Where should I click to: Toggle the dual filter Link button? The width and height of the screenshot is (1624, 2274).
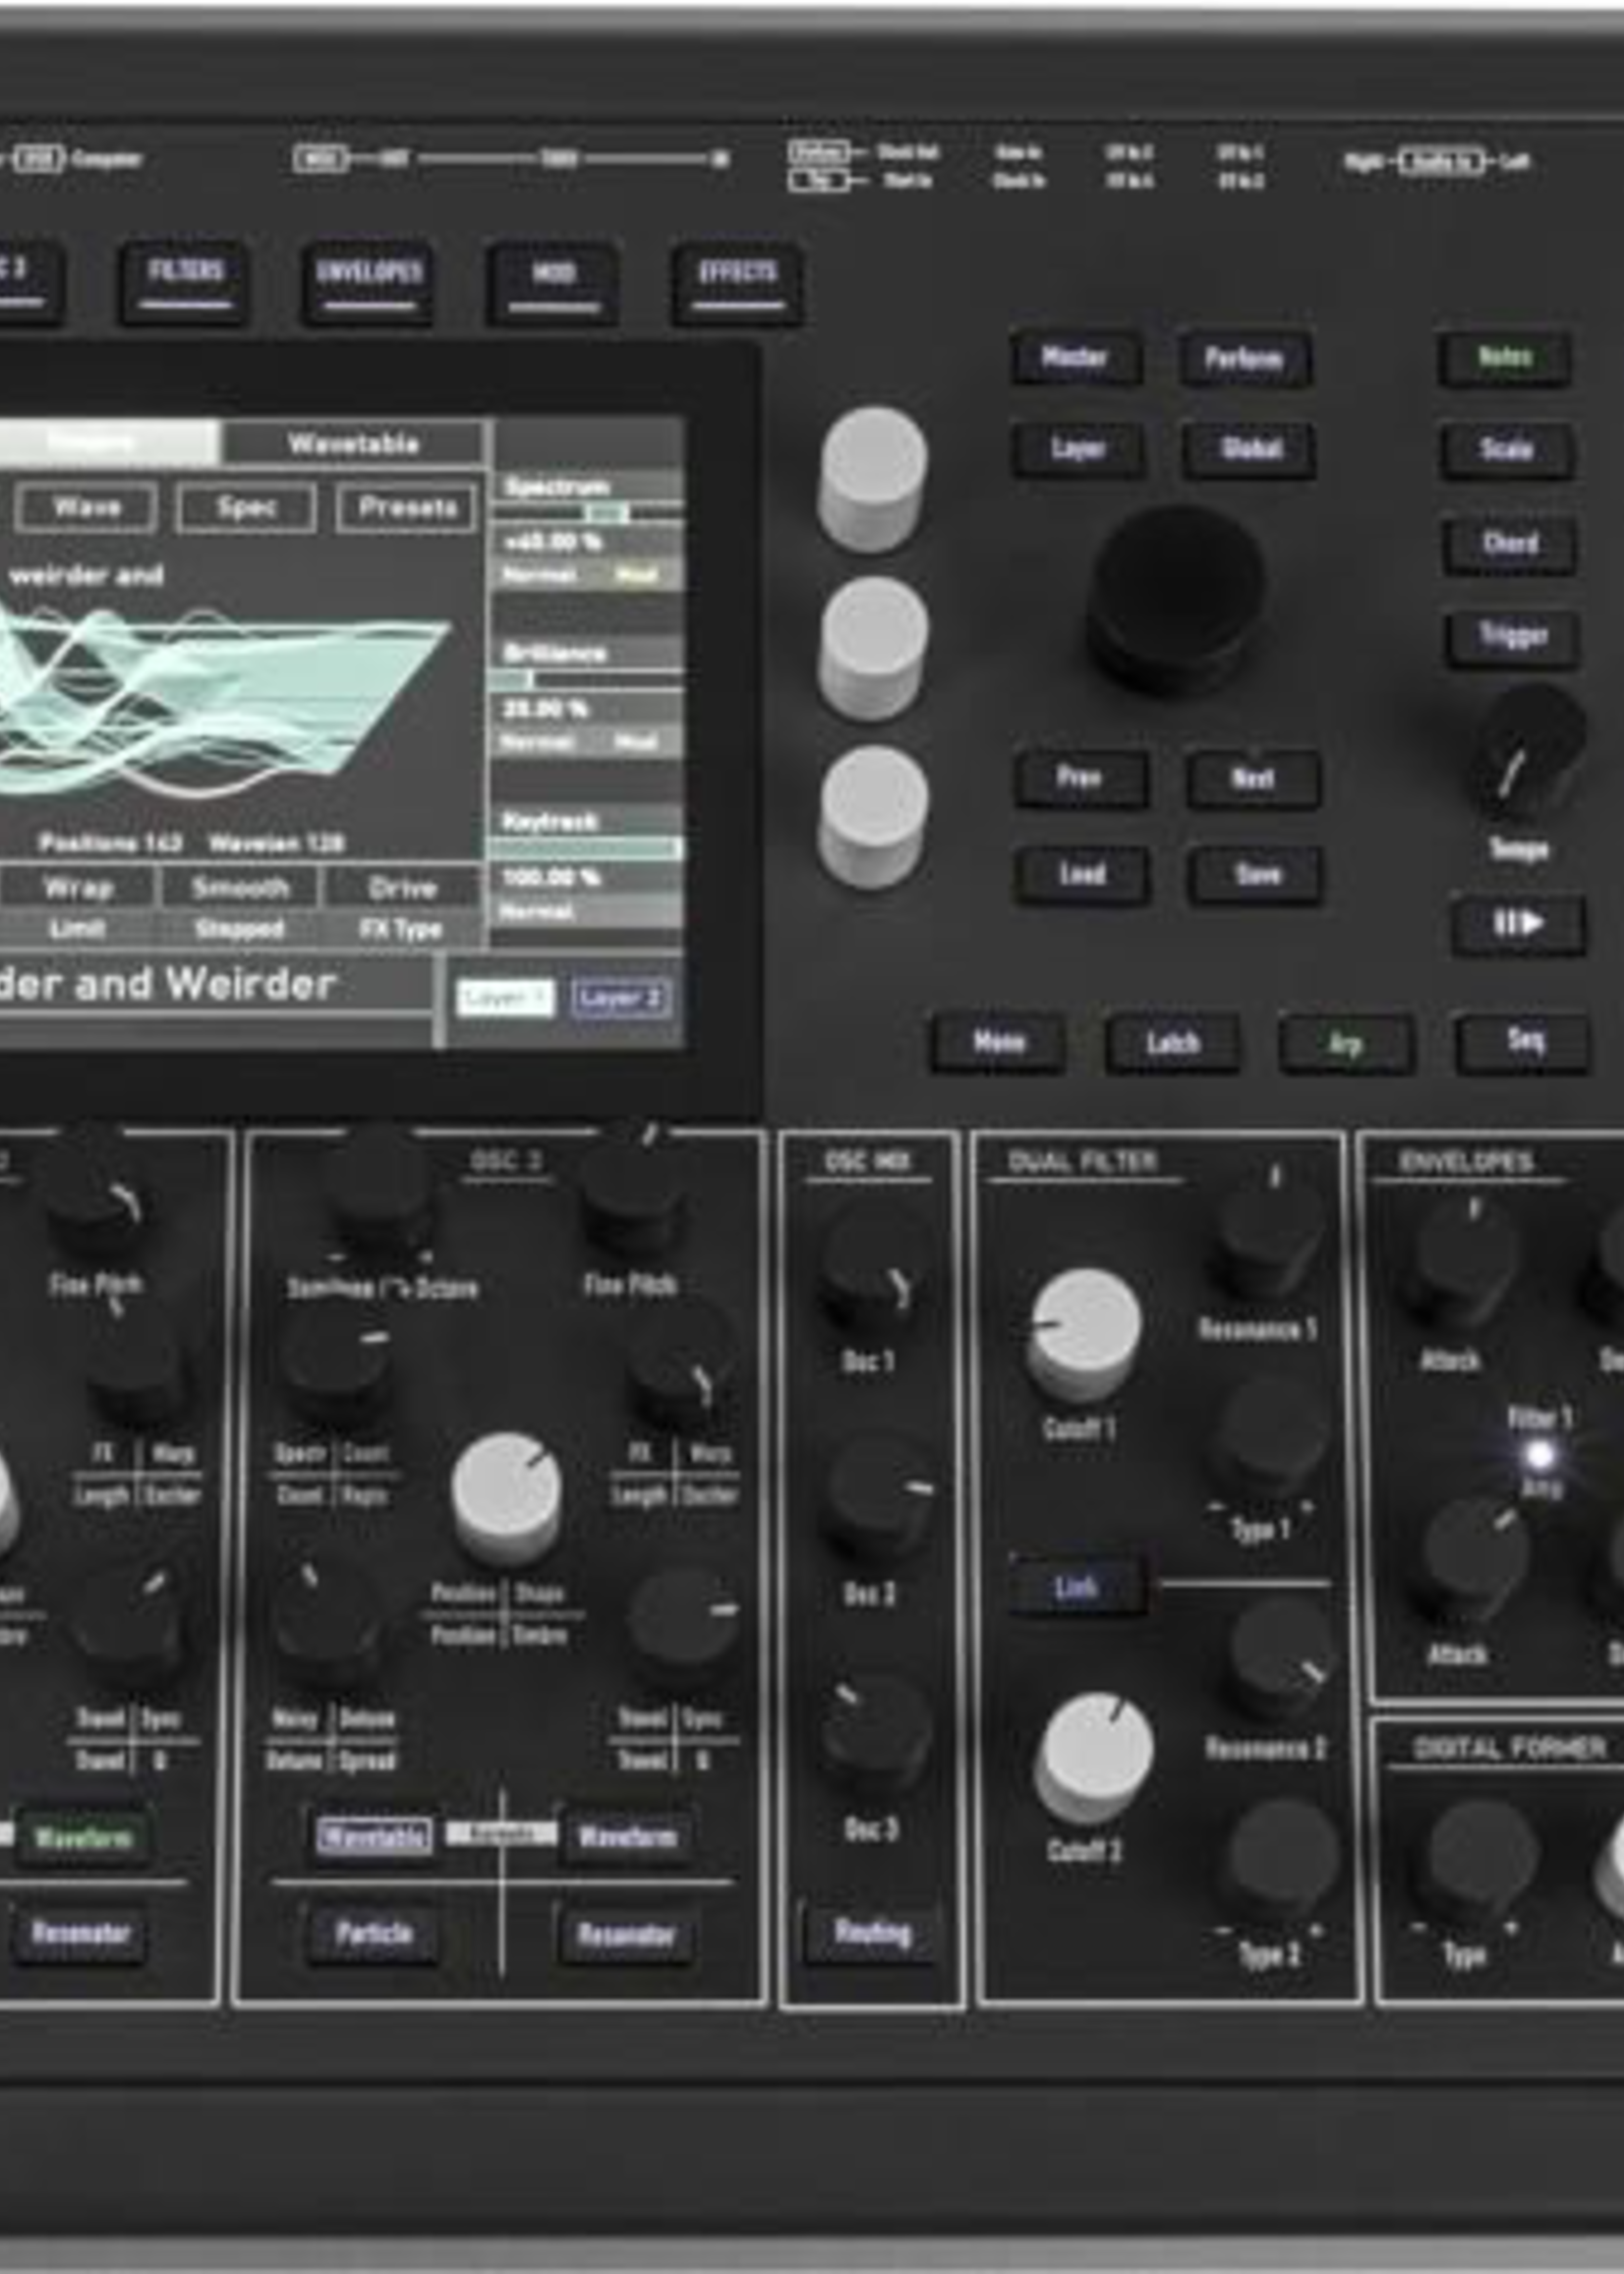pyautogui.click(x=1076, y=1587)
